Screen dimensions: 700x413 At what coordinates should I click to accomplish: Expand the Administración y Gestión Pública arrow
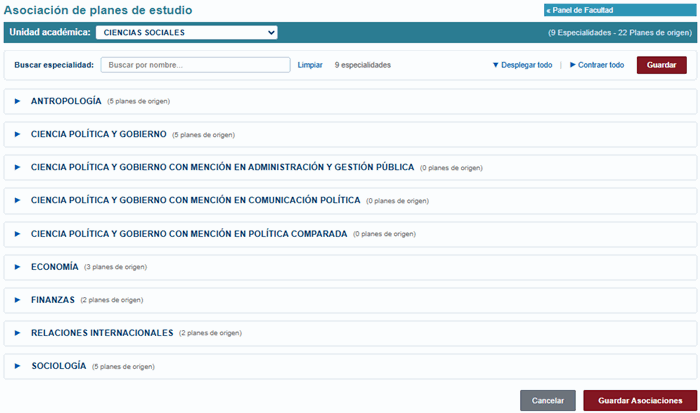tap(17, 167)
